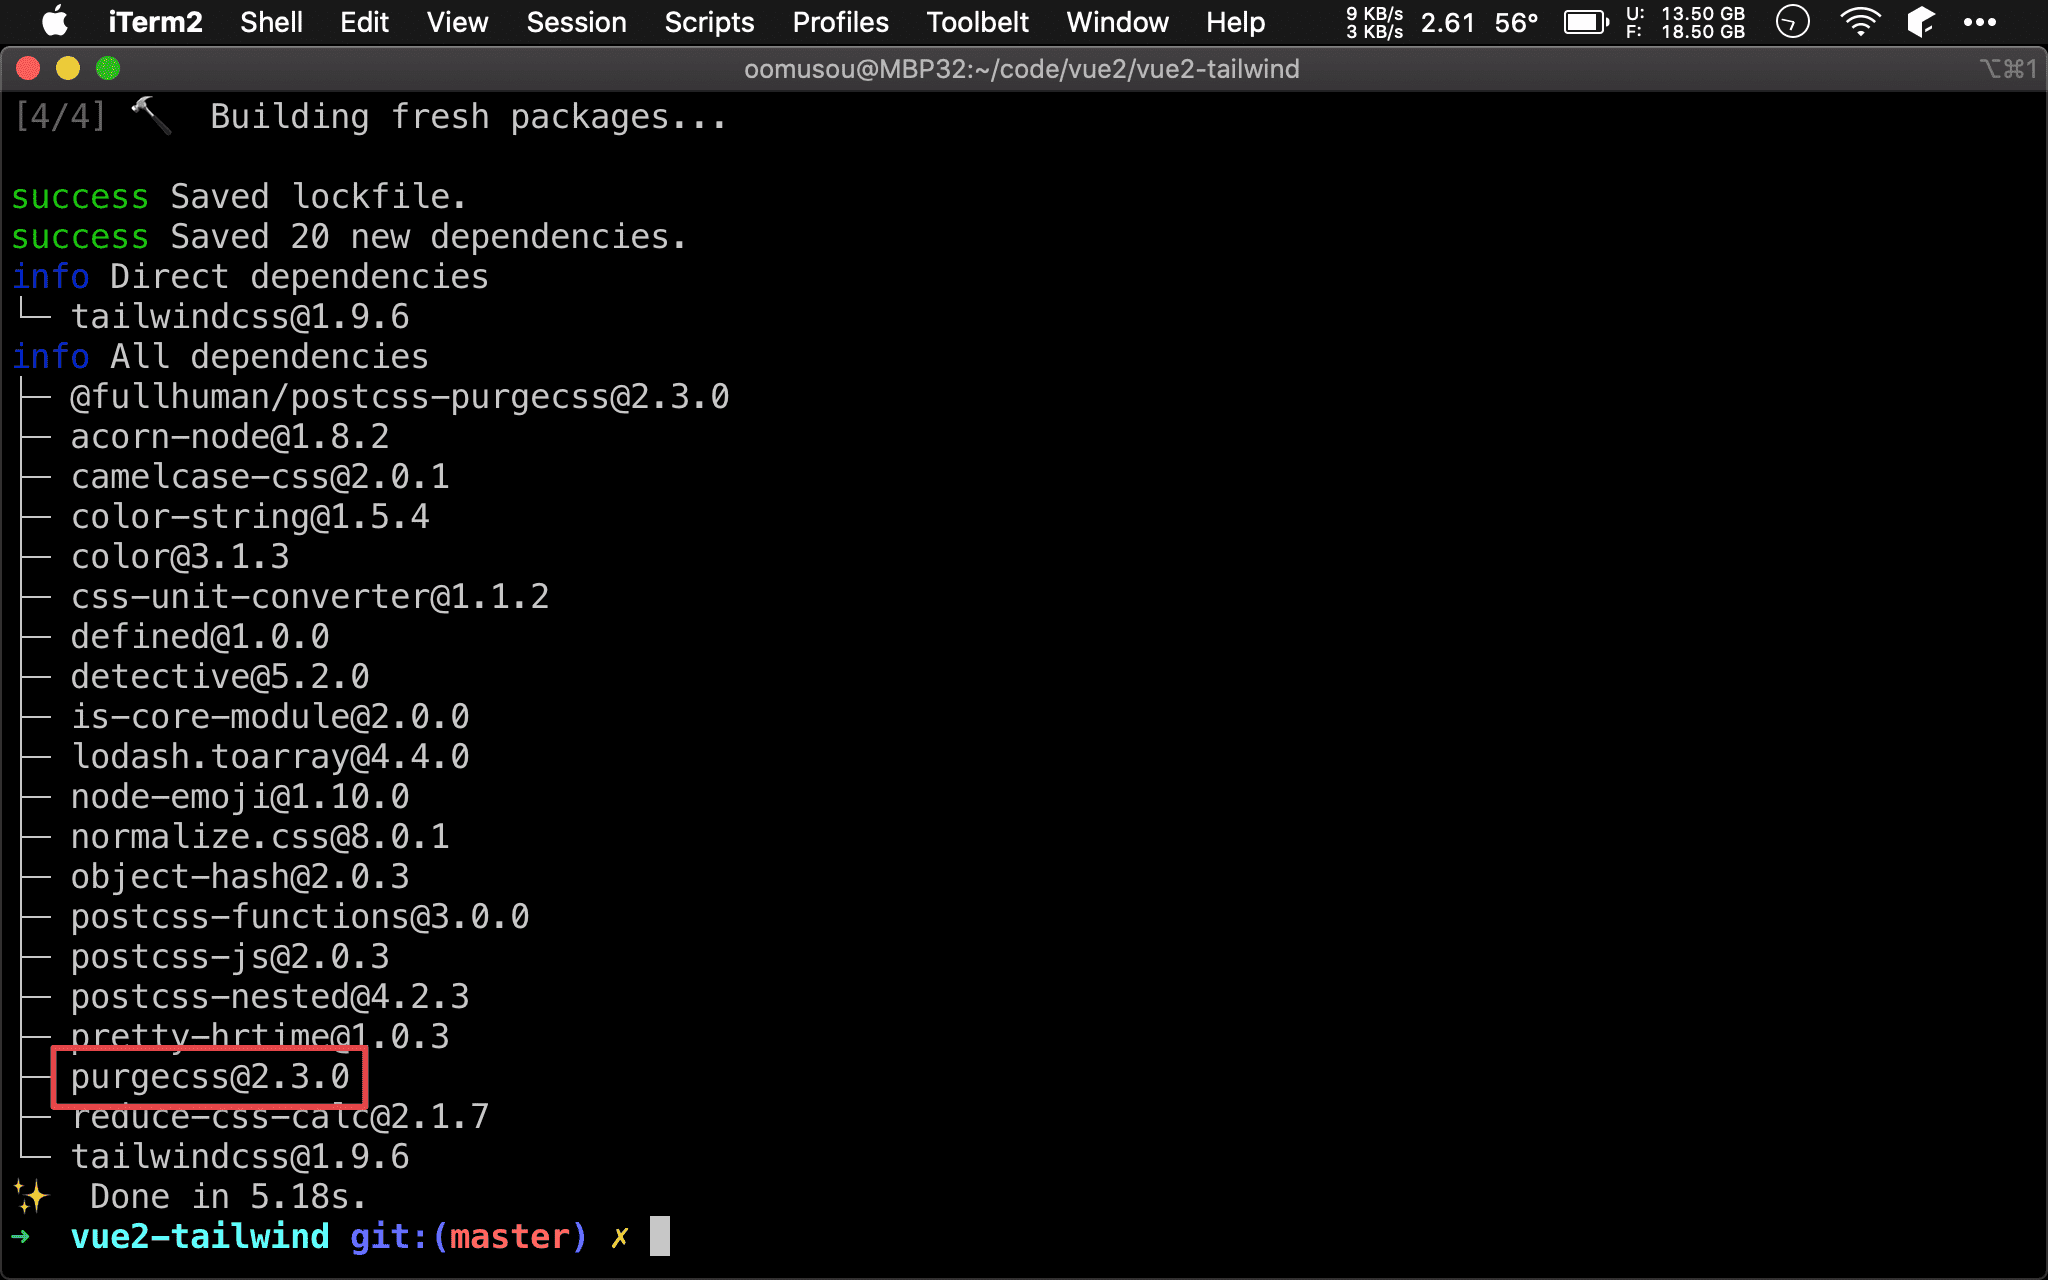Viewport: 2048px width, 1280px height.
Task: Click the css-unit-converter@1.1.2 entry
Action: (310, 597)
